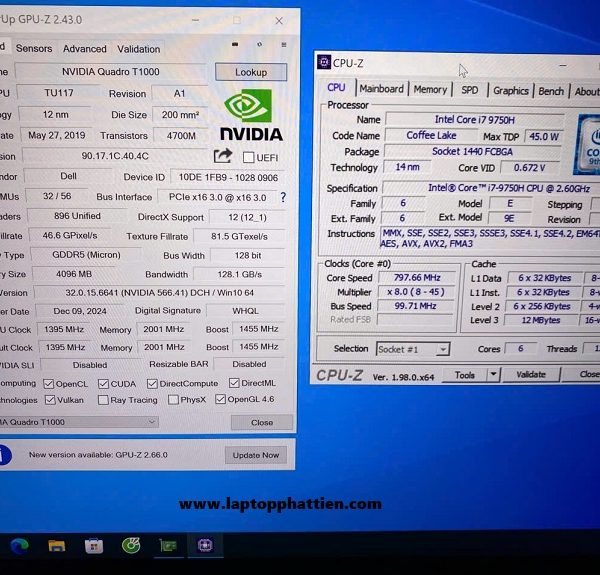The height and width of the screenshot is (575, 600).
Task: Expand the Tools button dropdown arrow
Action: pos(494,375)
